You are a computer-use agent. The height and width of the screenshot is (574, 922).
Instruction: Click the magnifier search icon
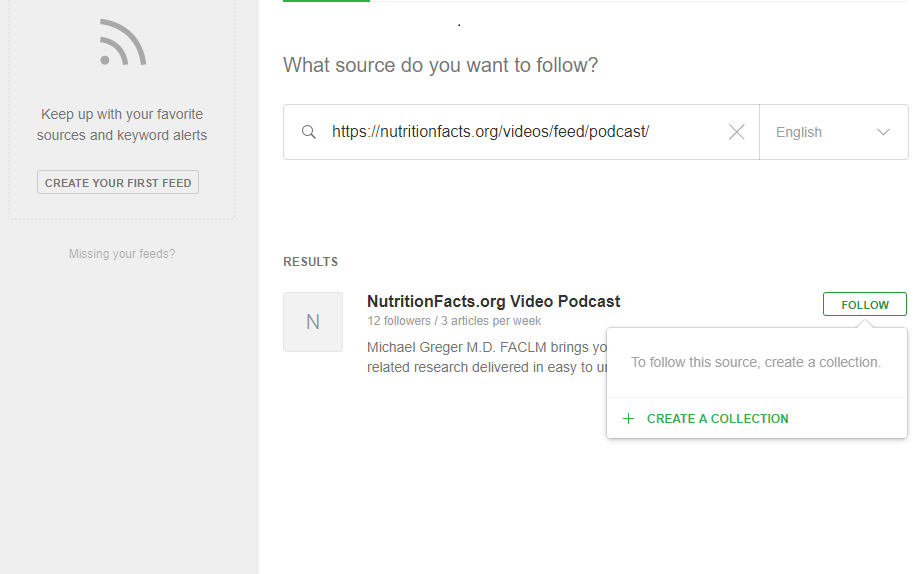pos(309,132)
